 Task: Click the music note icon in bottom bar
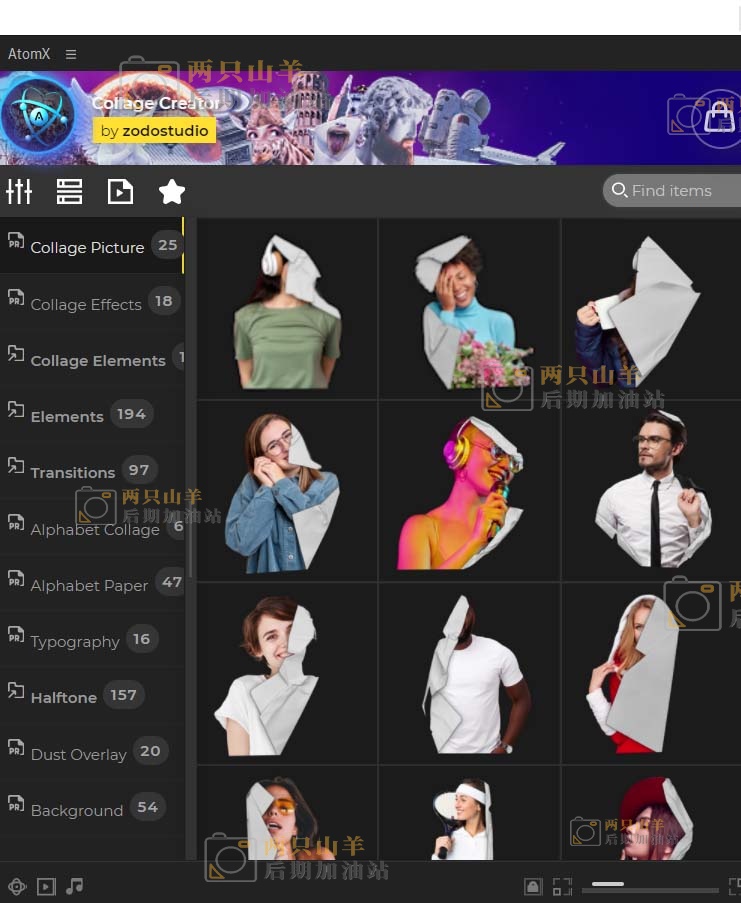75,886
